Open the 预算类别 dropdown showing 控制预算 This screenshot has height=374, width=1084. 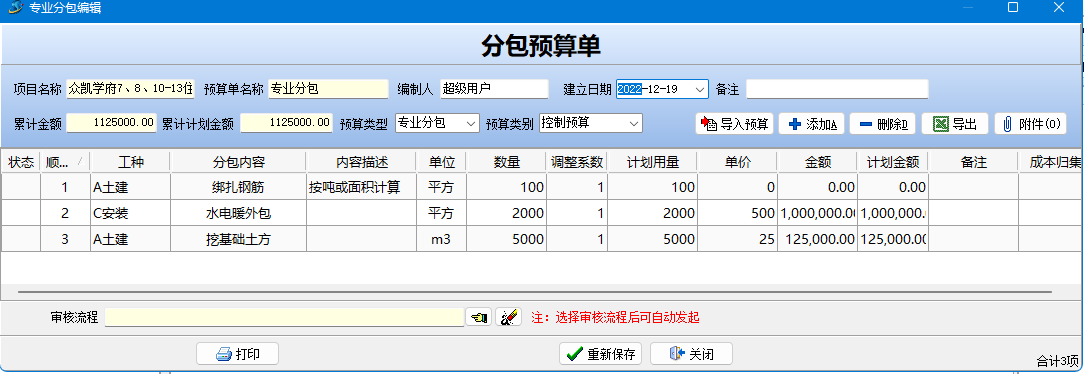pyautogui.click(x=634, y=123)
